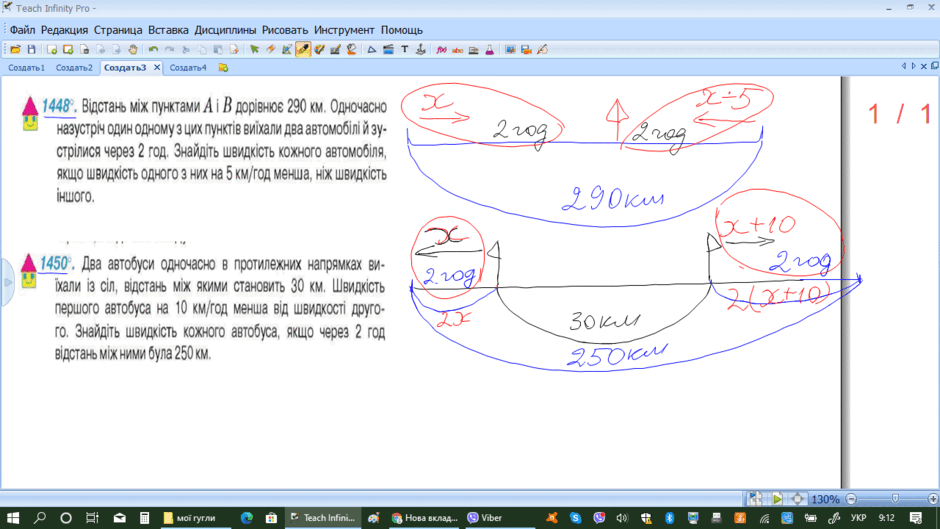
Task: Click the Open file folder icon
Action: [x=15, y=50]
